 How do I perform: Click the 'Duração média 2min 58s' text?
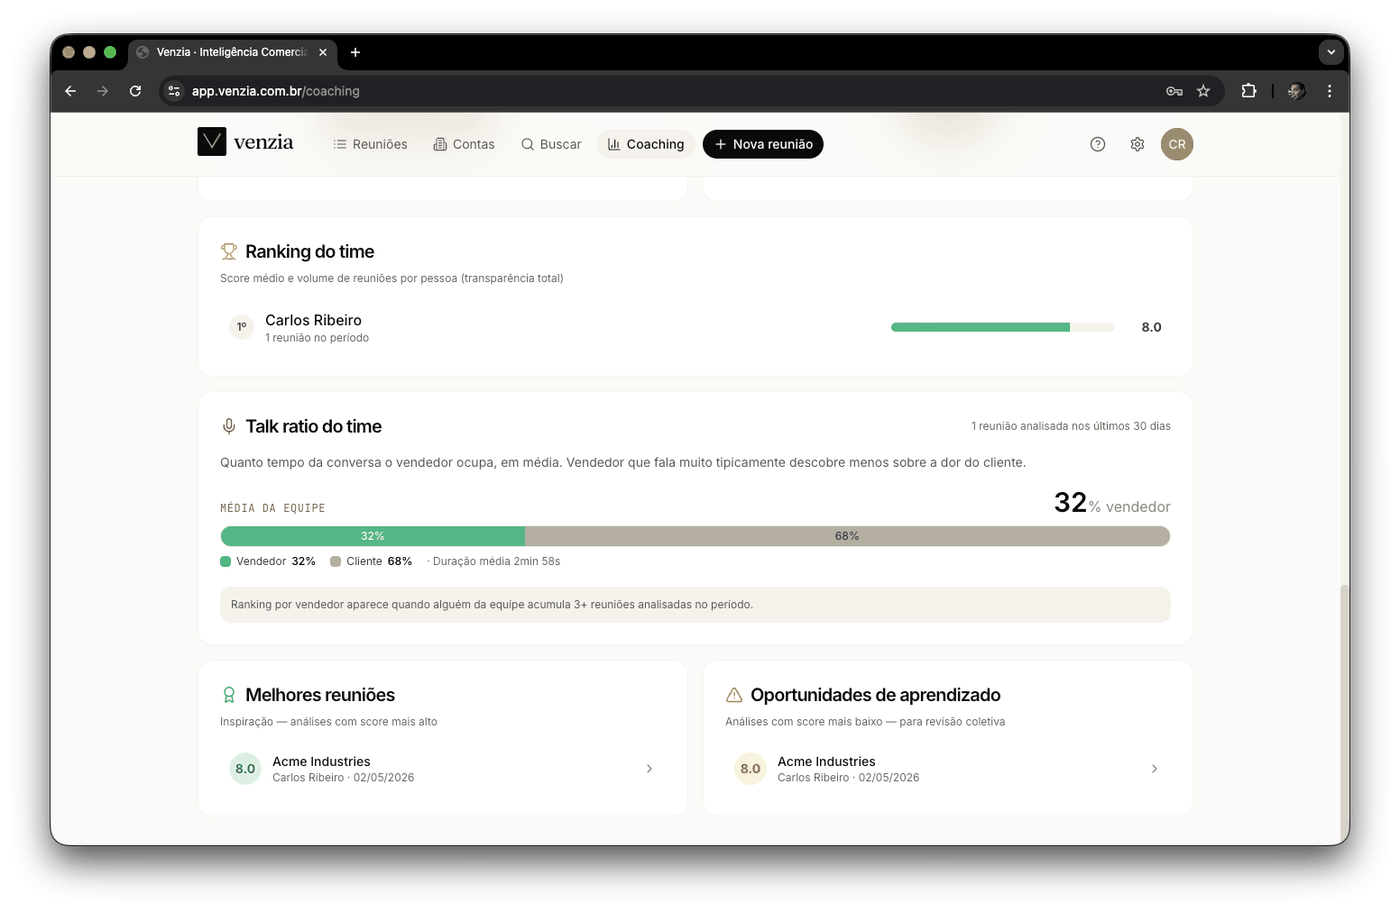tap(496, 562)
